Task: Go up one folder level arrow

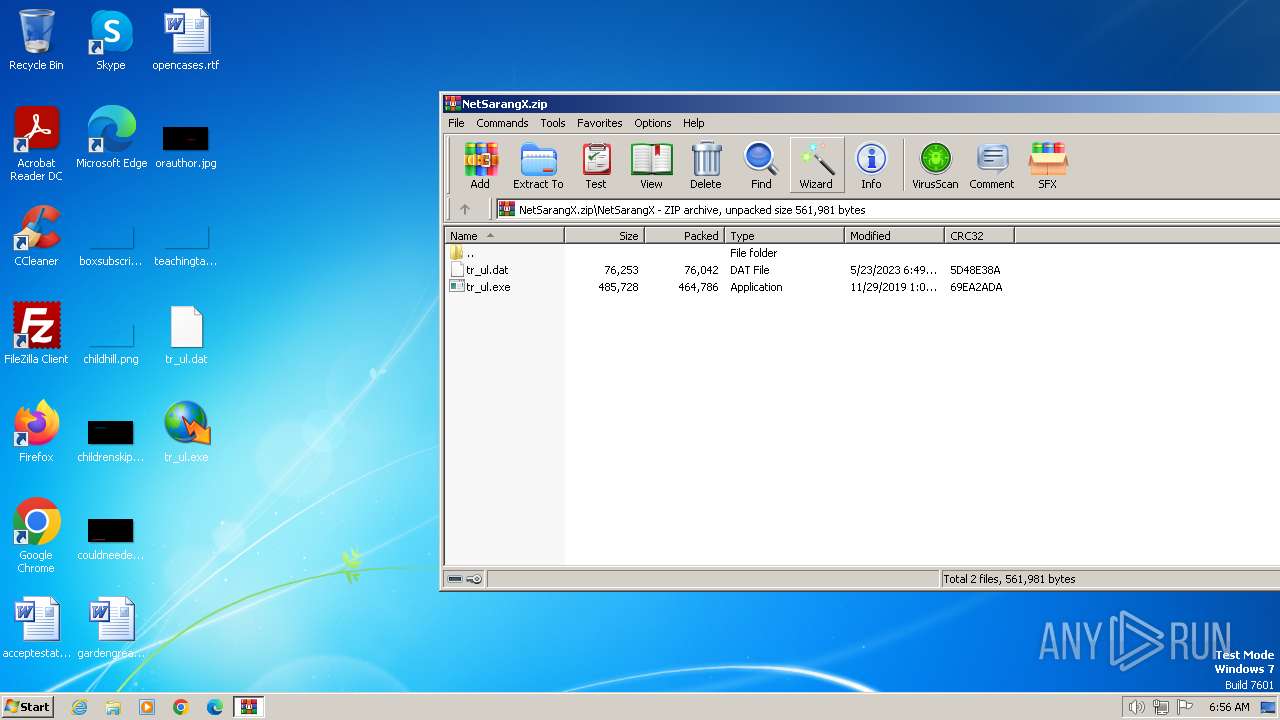Action: coord(464,210)
